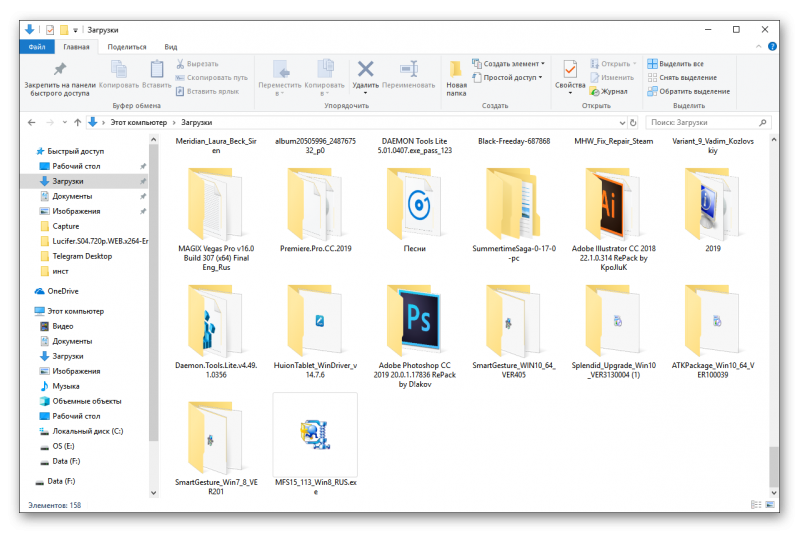Screen dimensions: 800x533
Task: Go up one folder level arrow
Action: tap(78, 122)
